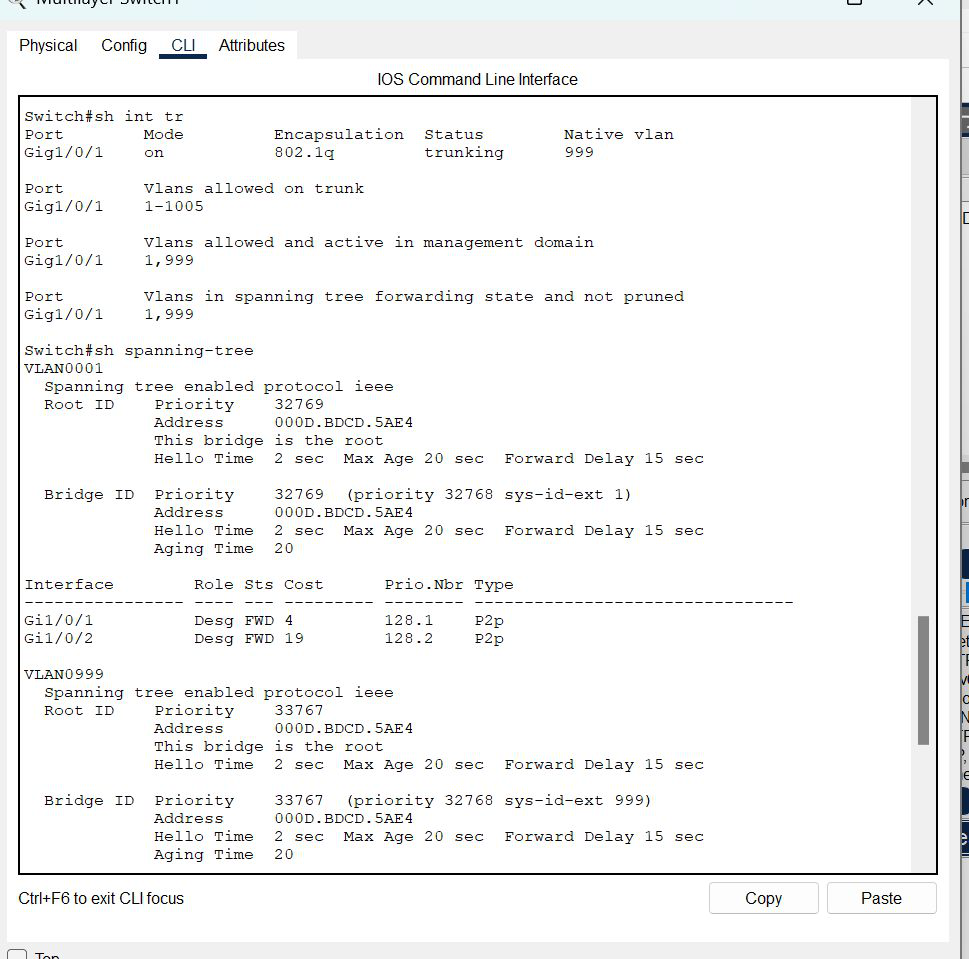The image size is (969, 959).
Task: Click the Gi1/0/2 interface row
Action: [x=264, y=638]
